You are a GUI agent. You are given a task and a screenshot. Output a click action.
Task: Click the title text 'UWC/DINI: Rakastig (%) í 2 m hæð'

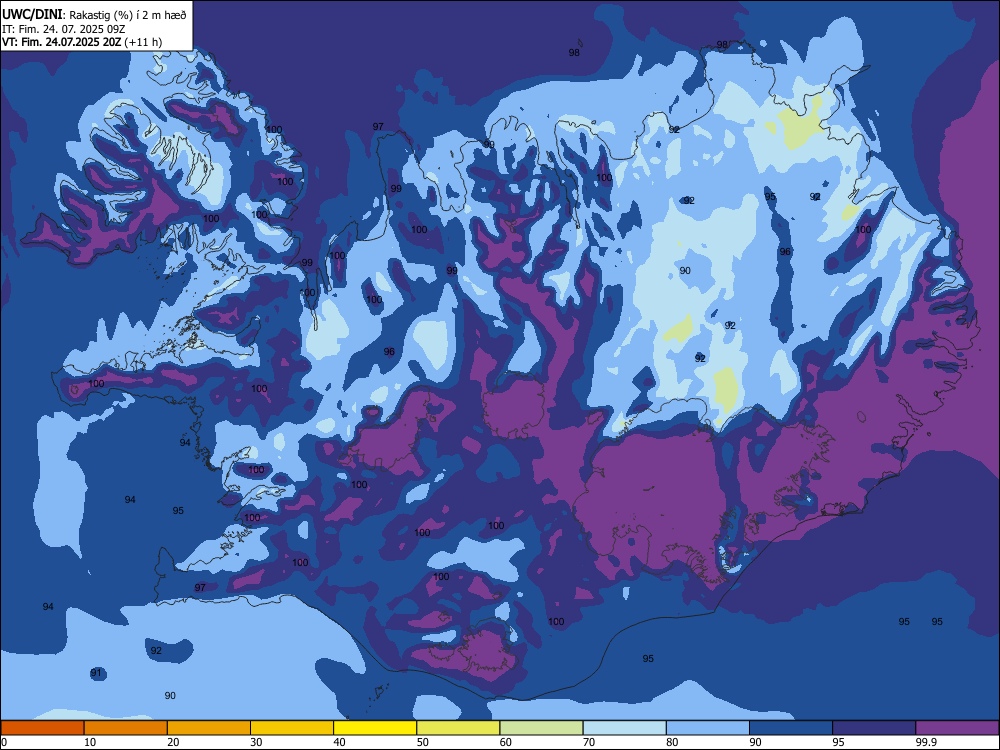pyautogui.click(x=94, y=15)
